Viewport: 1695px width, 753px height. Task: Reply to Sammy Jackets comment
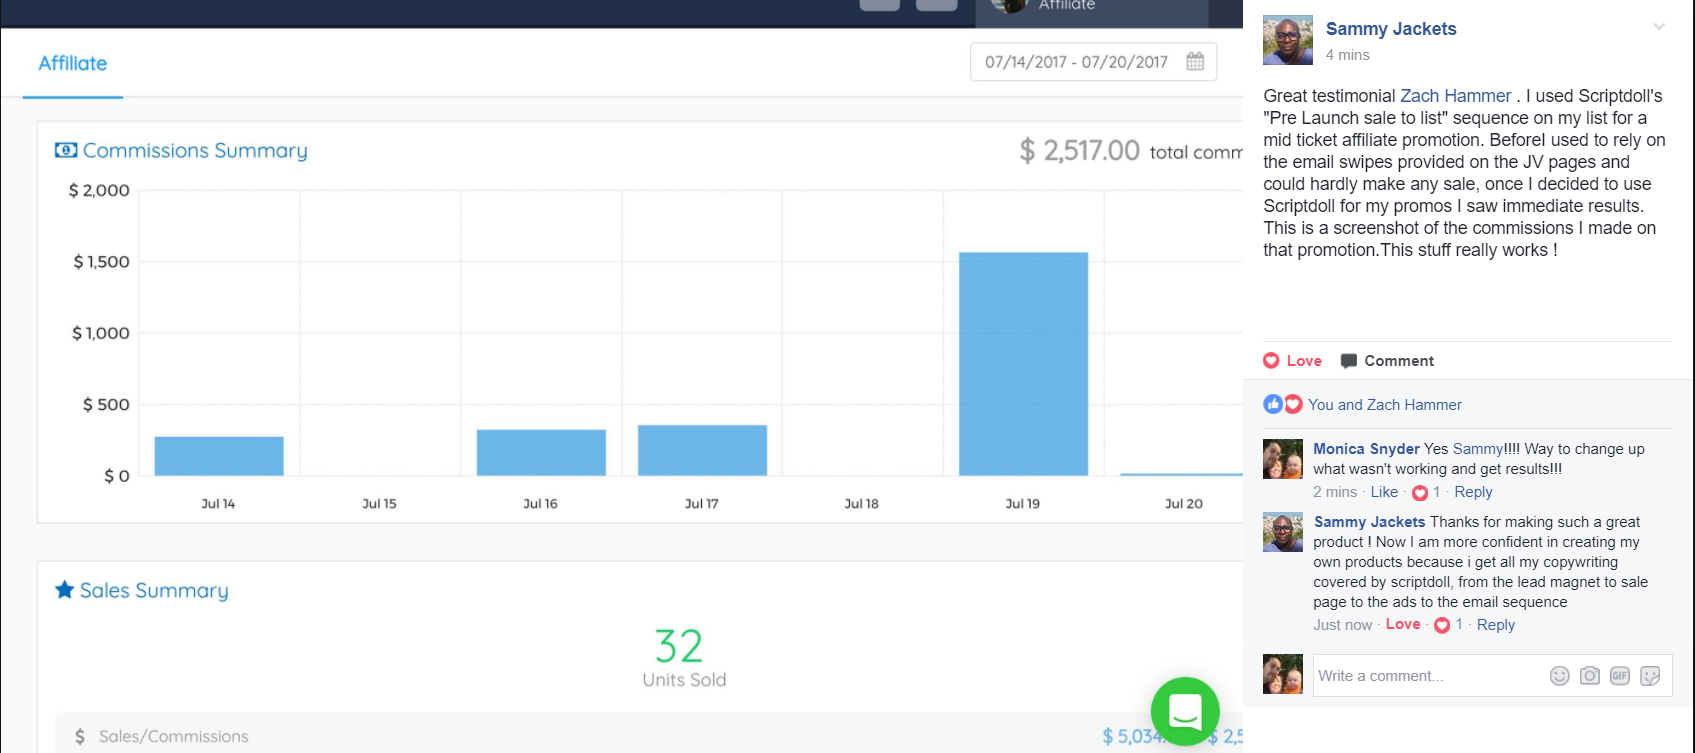[x=1496, y=625]
